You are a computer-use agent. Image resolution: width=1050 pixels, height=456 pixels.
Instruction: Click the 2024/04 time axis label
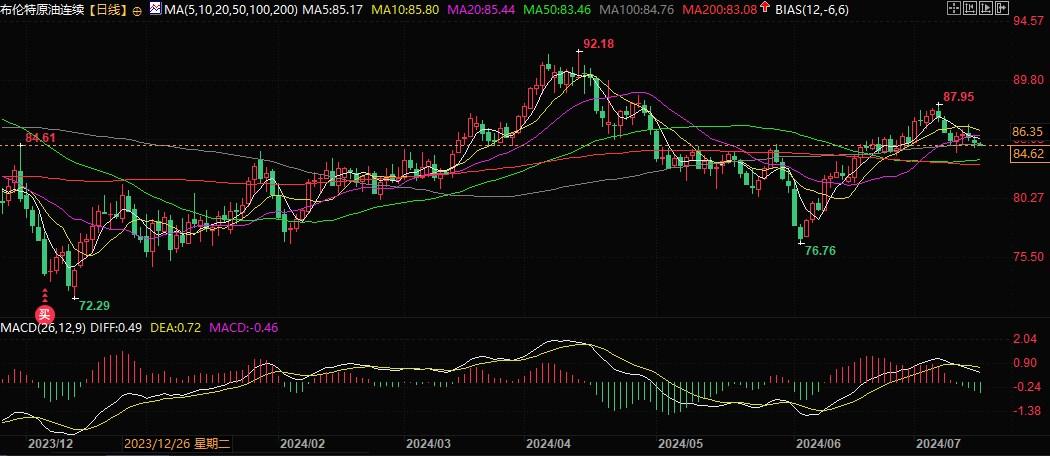[x=548, y=443]
